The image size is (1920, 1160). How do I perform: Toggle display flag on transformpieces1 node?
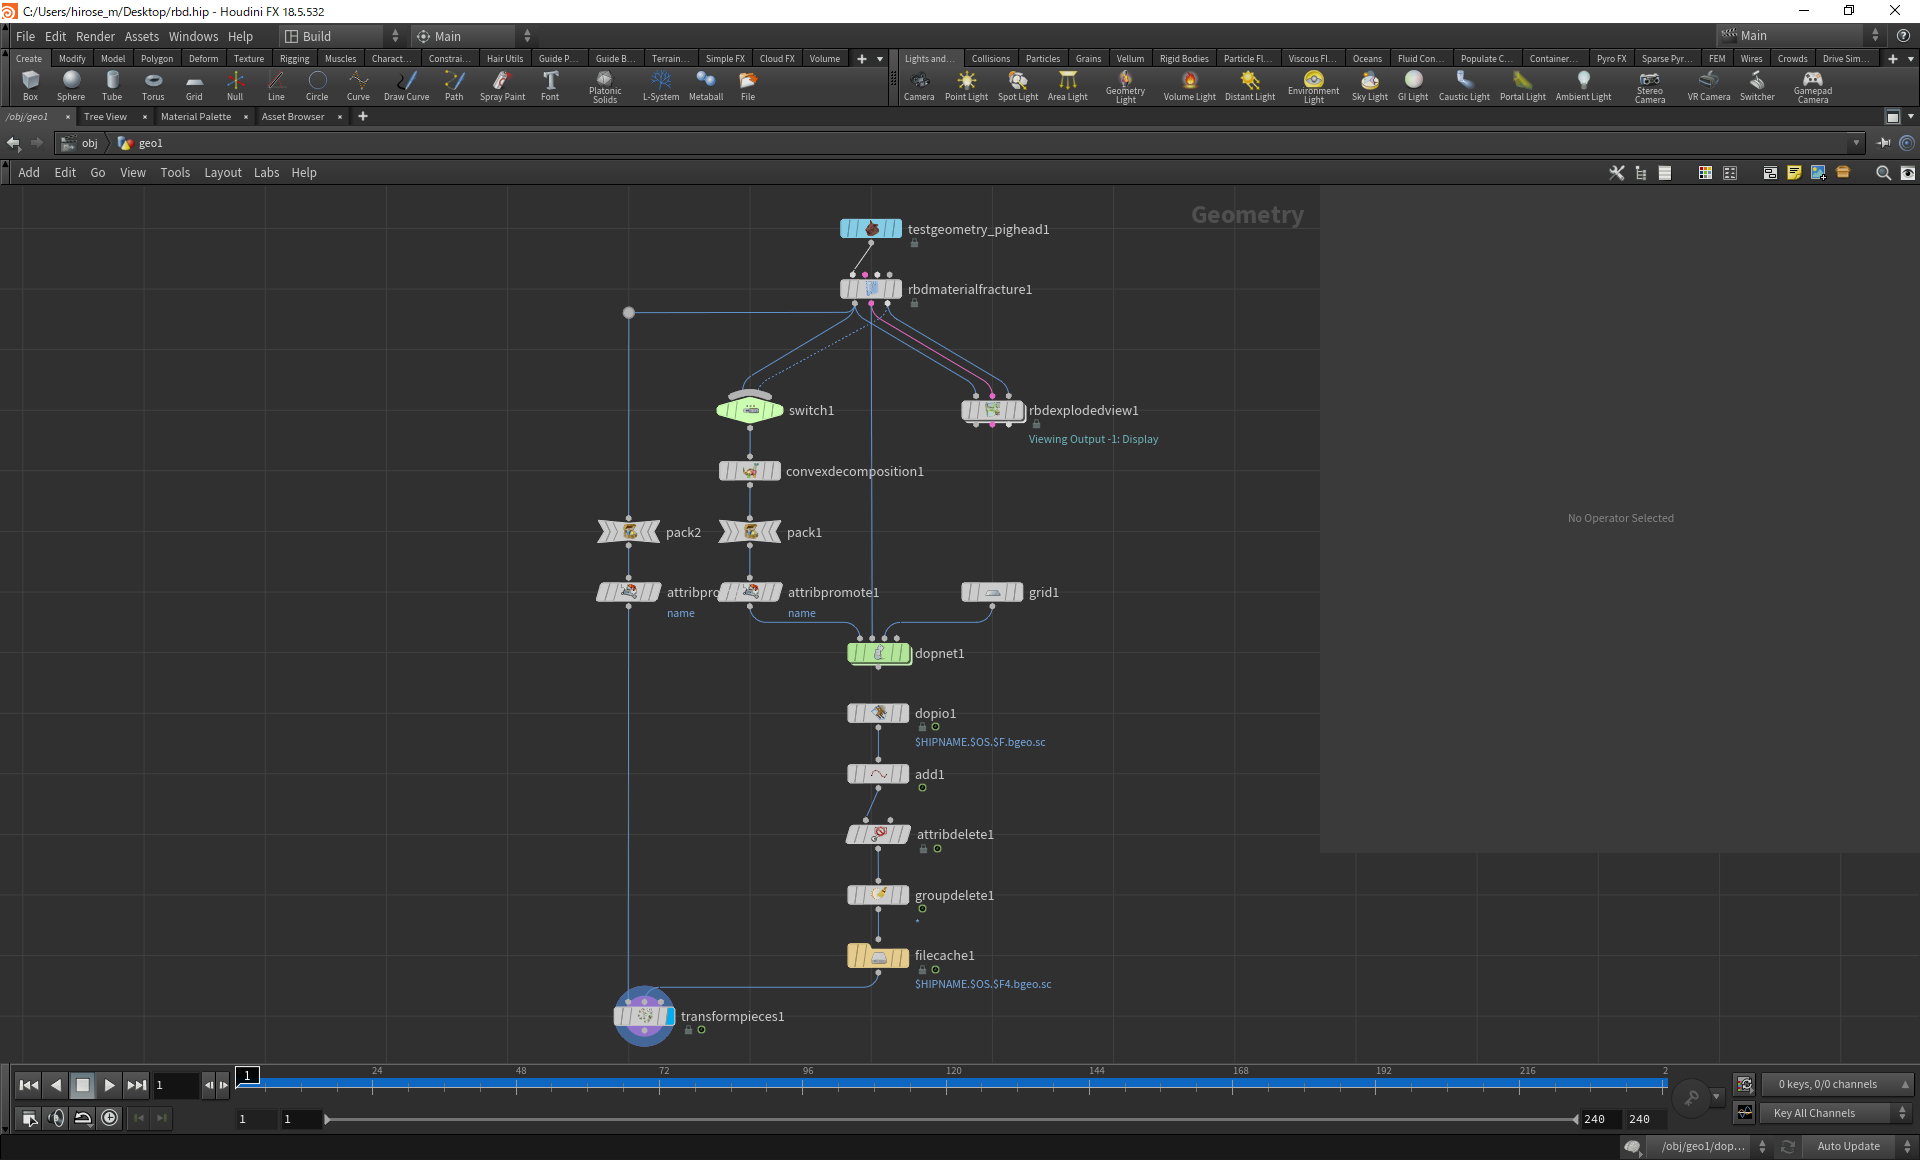pos(669,1016)
